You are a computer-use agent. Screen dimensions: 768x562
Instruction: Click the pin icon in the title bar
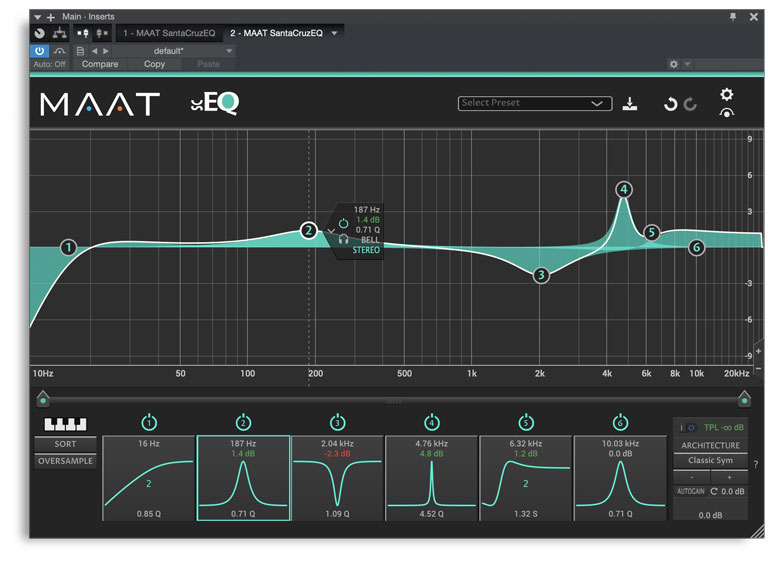(x=732, y=17)
